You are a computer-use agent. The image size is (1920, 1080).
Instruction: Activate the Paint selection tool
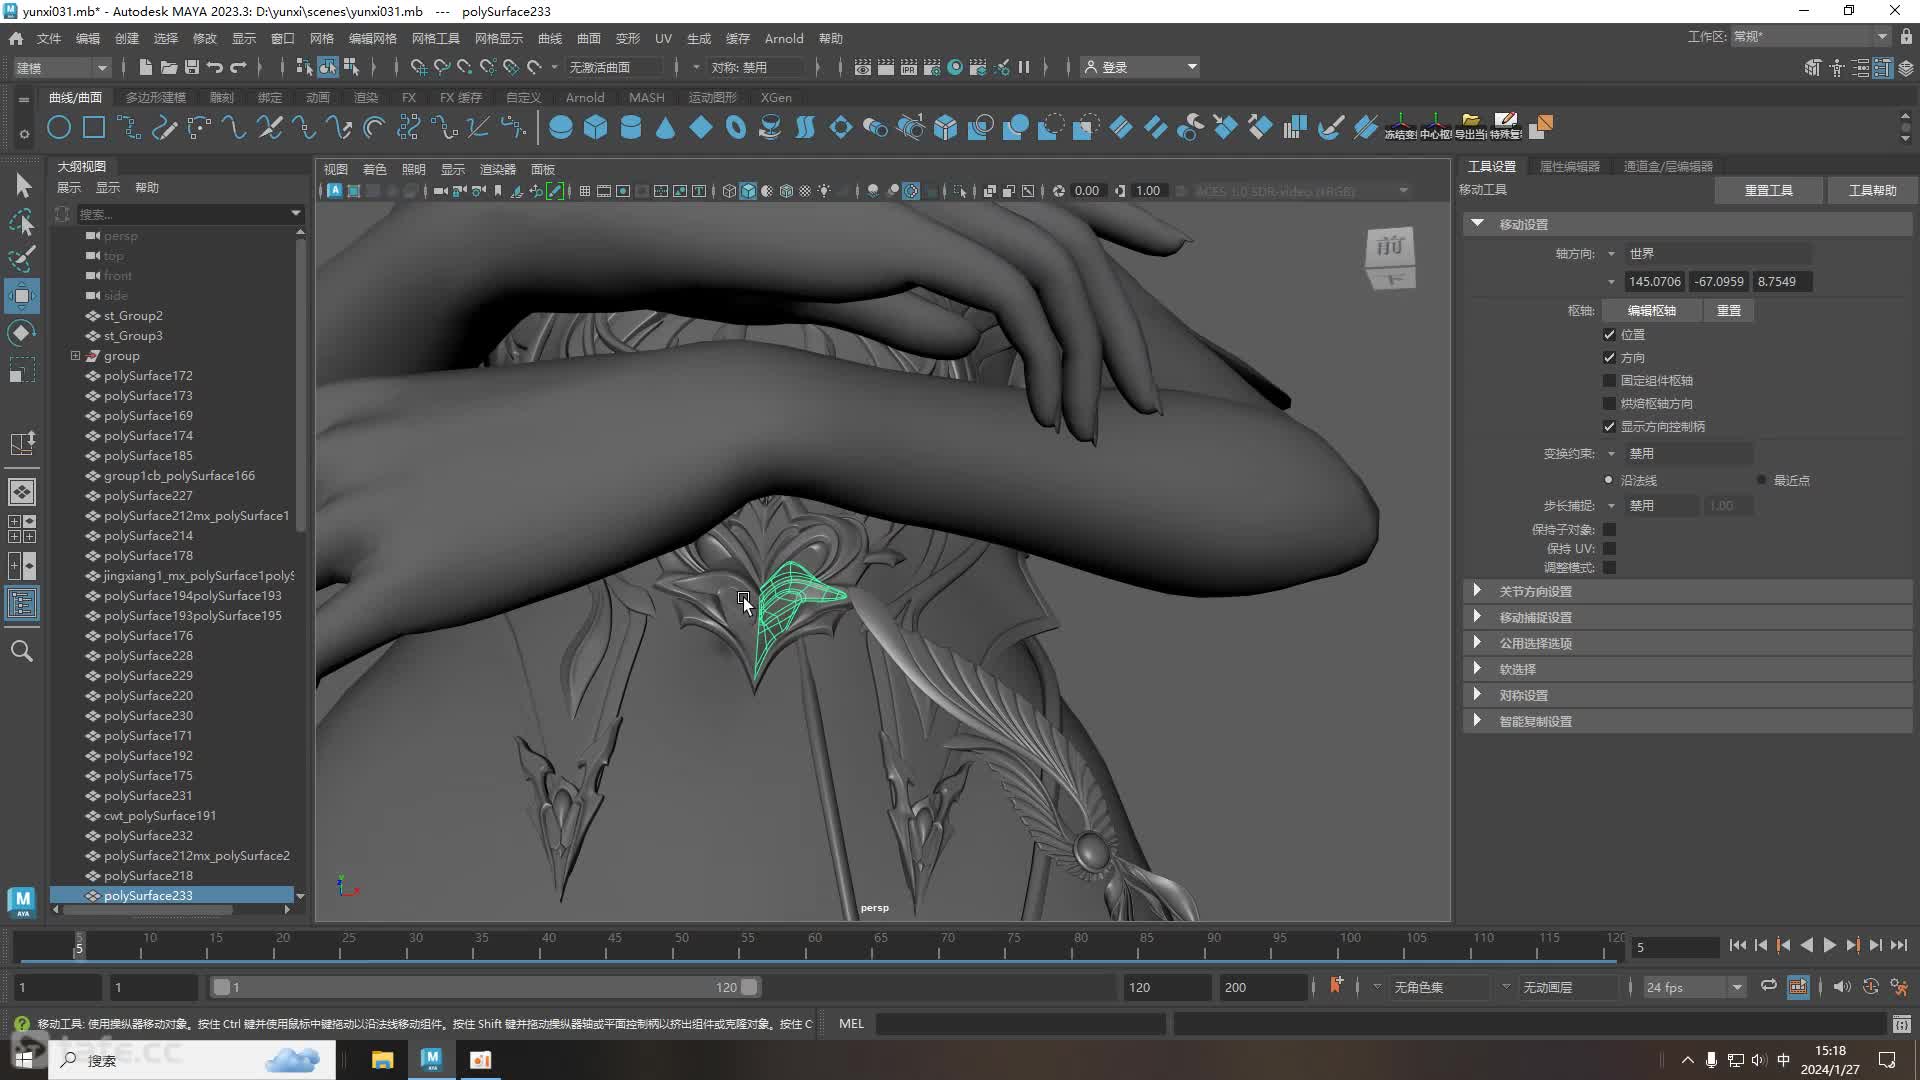click(x=22, y=259)
